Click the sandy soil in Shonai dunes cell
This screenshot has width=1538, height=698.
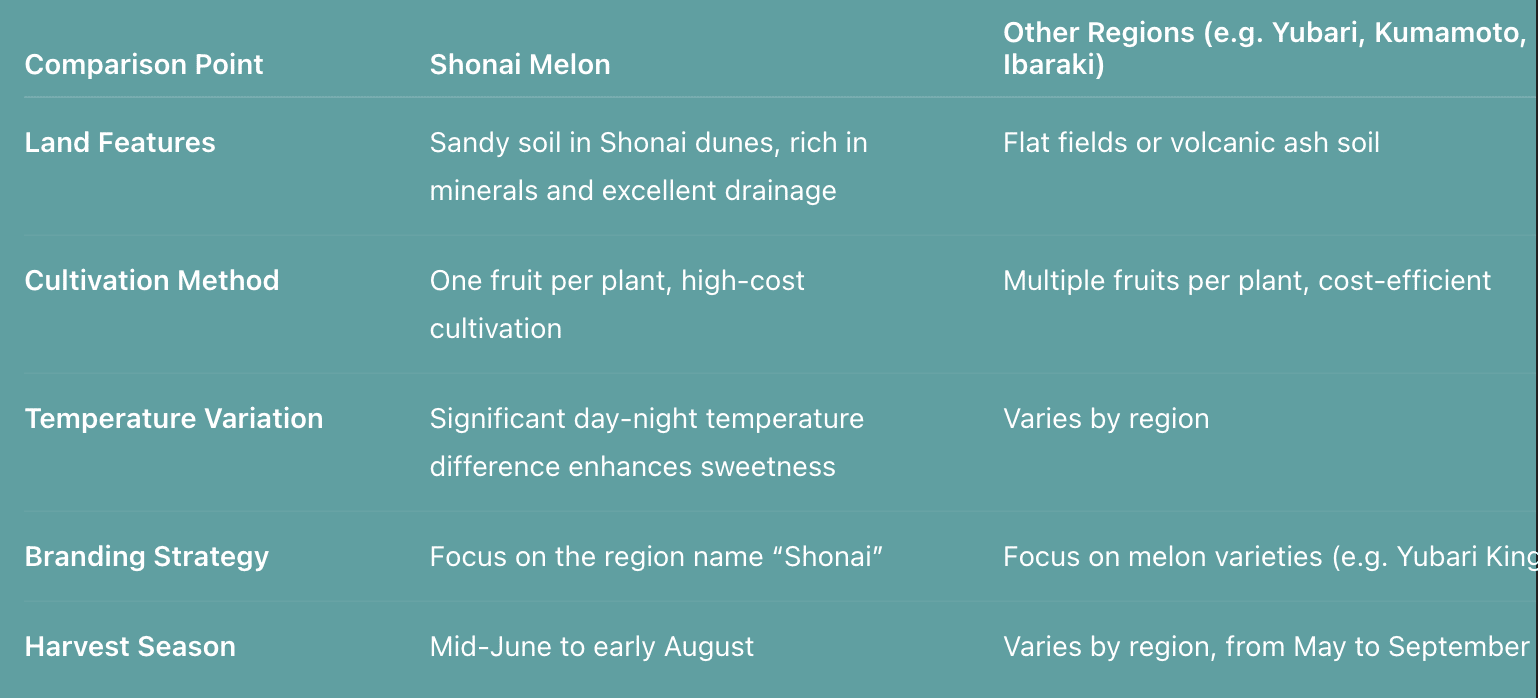(x=649, y=166)
